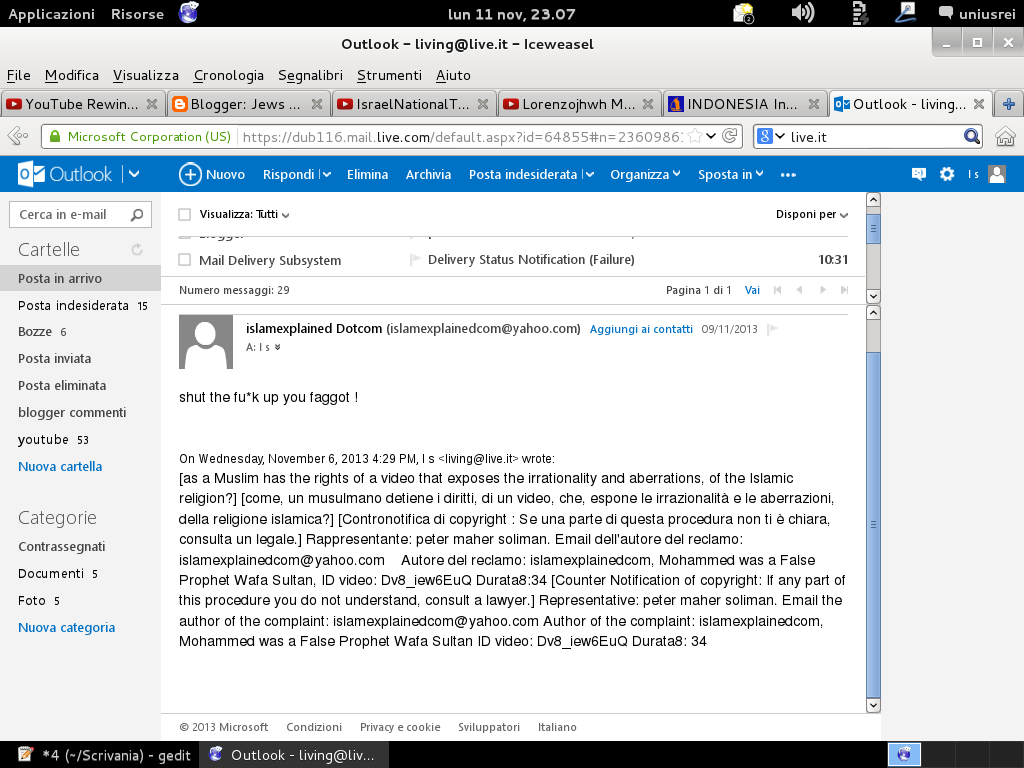
Task: Click Nuova categoria link
Action: (x=67, y=627)
